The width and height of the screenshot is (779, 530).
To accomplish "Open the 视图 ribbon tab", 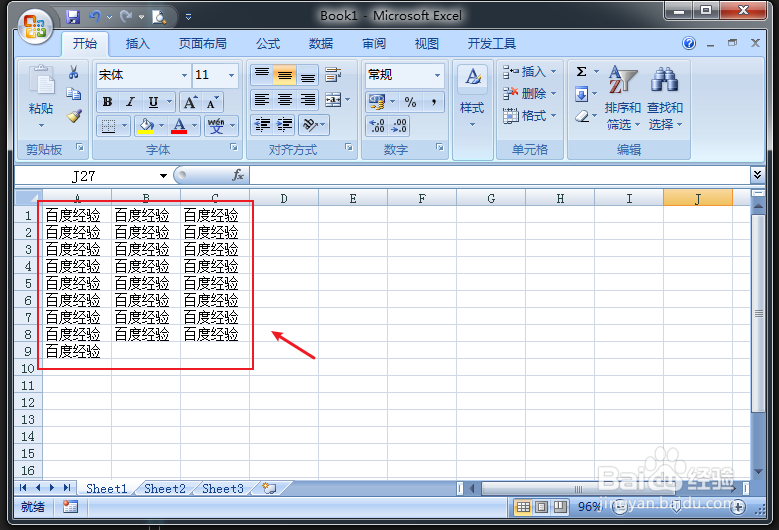I will [427, 44].
